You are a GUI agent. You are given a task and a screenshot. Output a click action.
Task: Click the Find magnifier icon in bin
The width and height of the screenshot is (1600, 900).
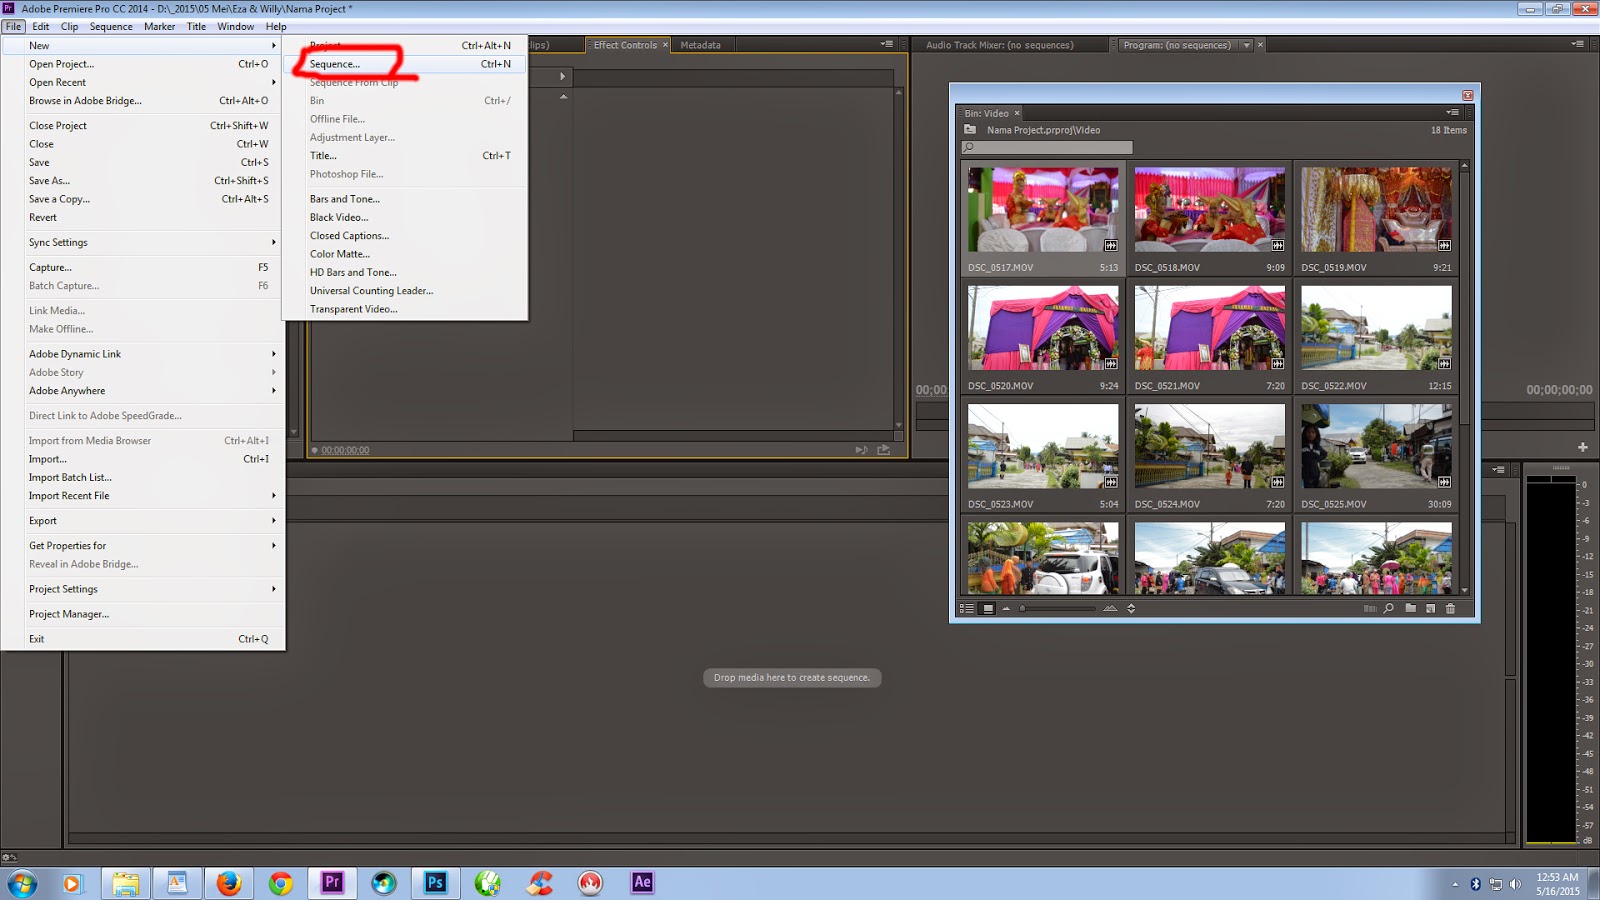tap(1389, 608)
